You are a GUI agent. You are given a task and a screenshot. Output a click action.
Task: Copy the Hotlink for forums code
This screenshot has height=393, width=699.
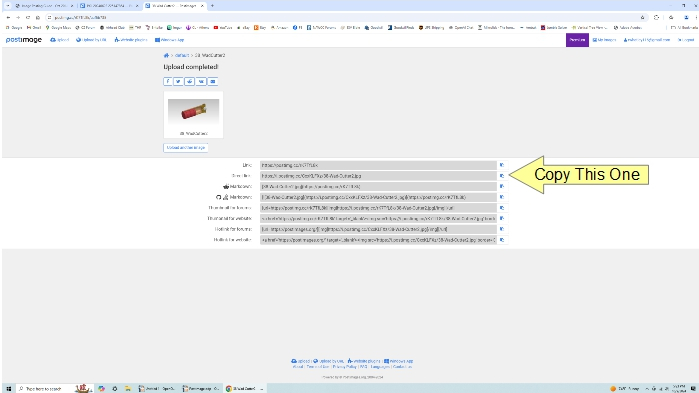click(502, 229)
